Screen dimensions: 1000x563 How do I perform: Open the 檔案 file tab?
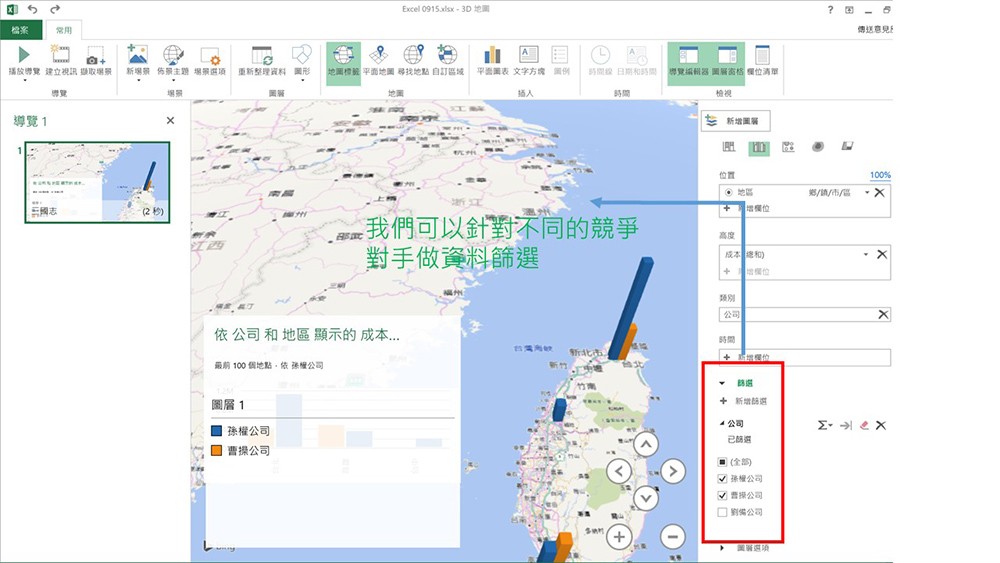(x=20, y=30)
